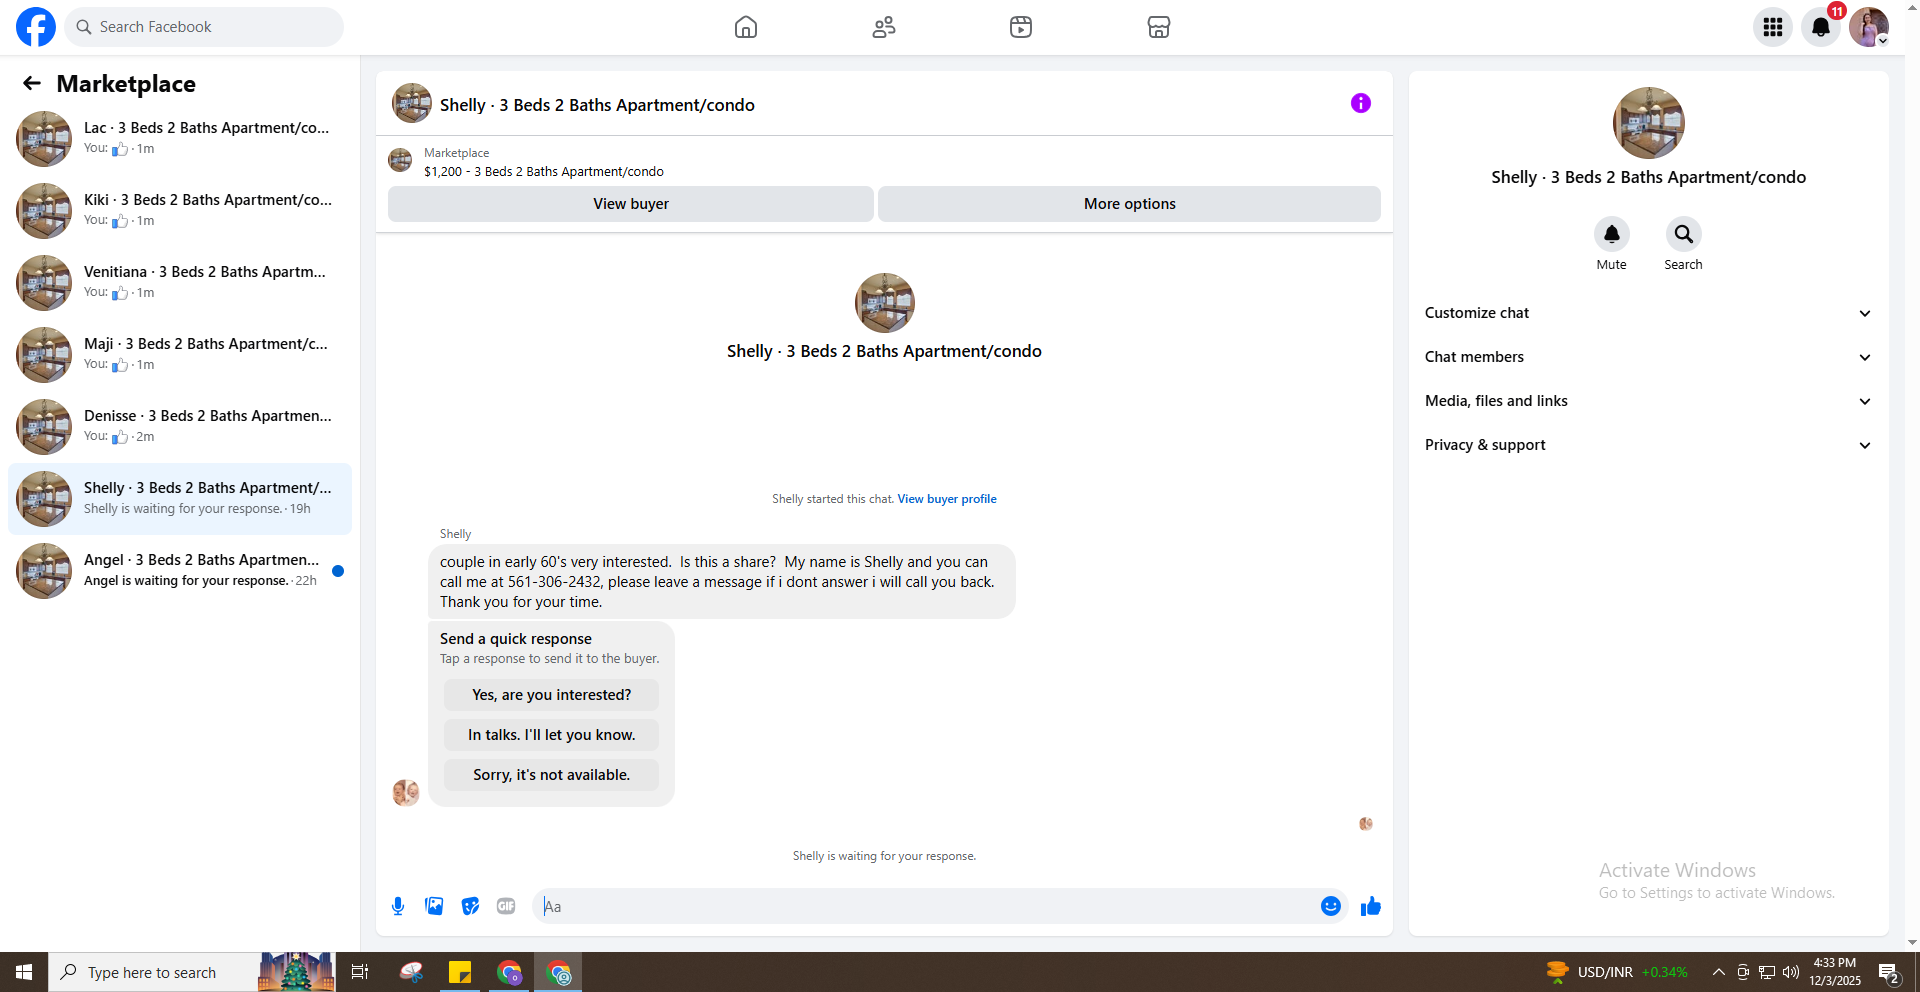Open the Venitiana conversation
1920x992 pixels.
[180, 283]
